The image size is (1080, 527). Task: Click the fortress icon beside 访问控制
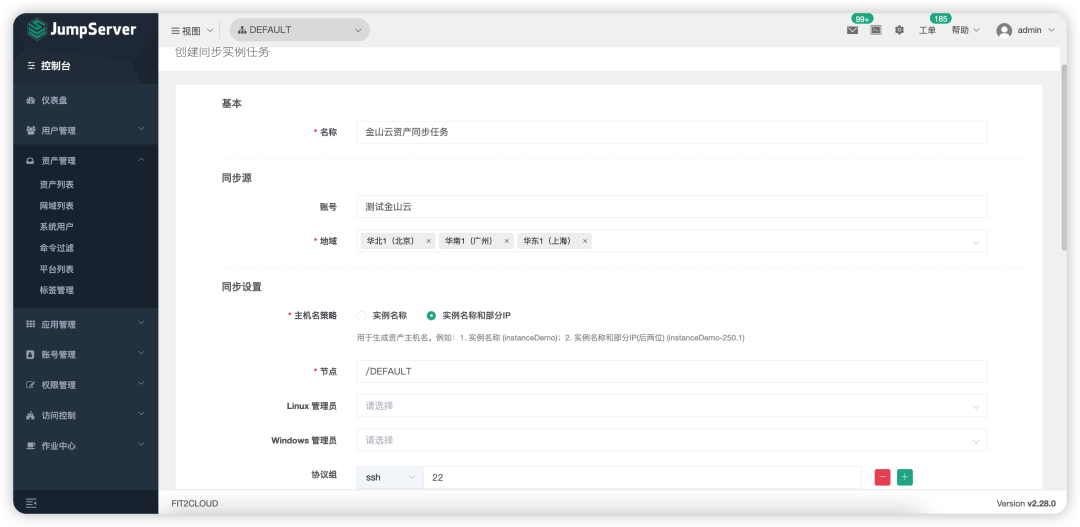coord(30,416)
